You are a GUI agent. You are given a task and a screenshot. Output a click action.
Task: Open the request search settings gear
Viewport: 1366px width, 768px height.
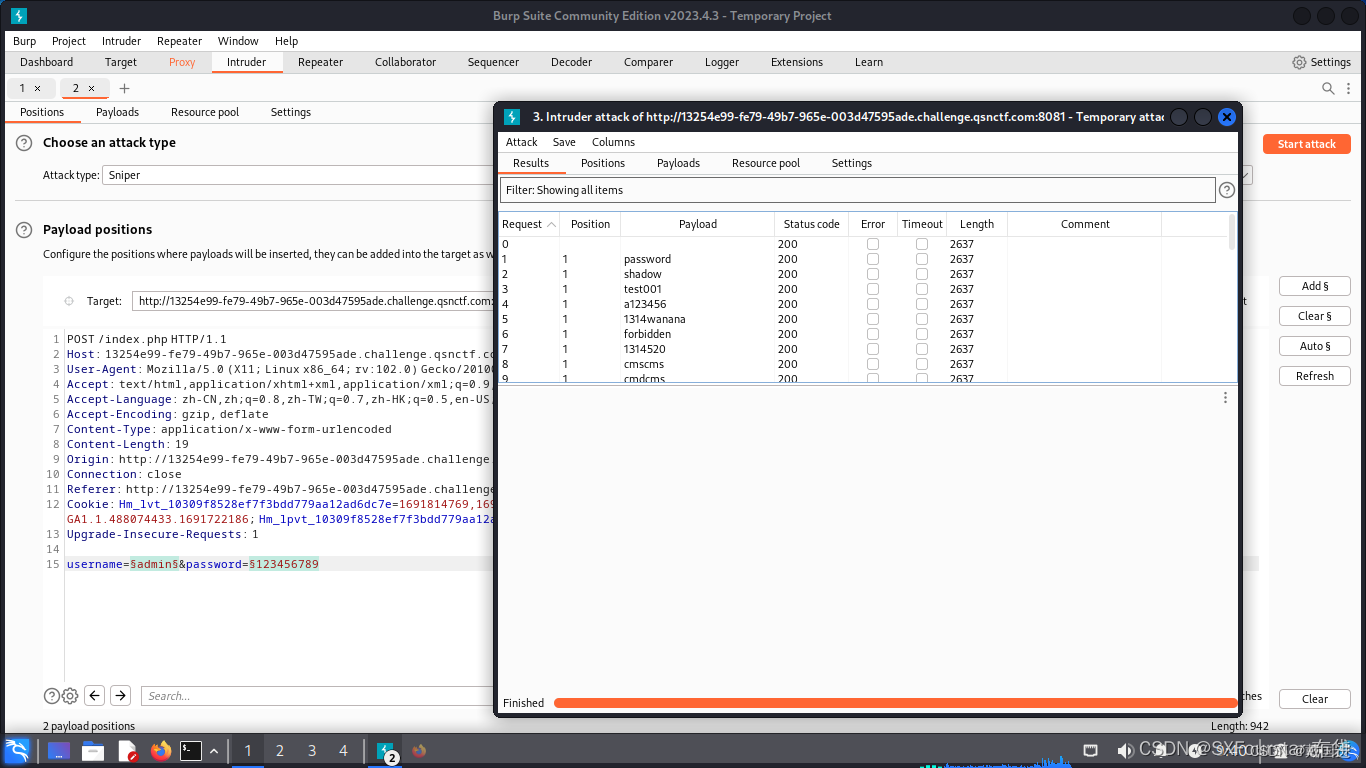click(70, 696)
